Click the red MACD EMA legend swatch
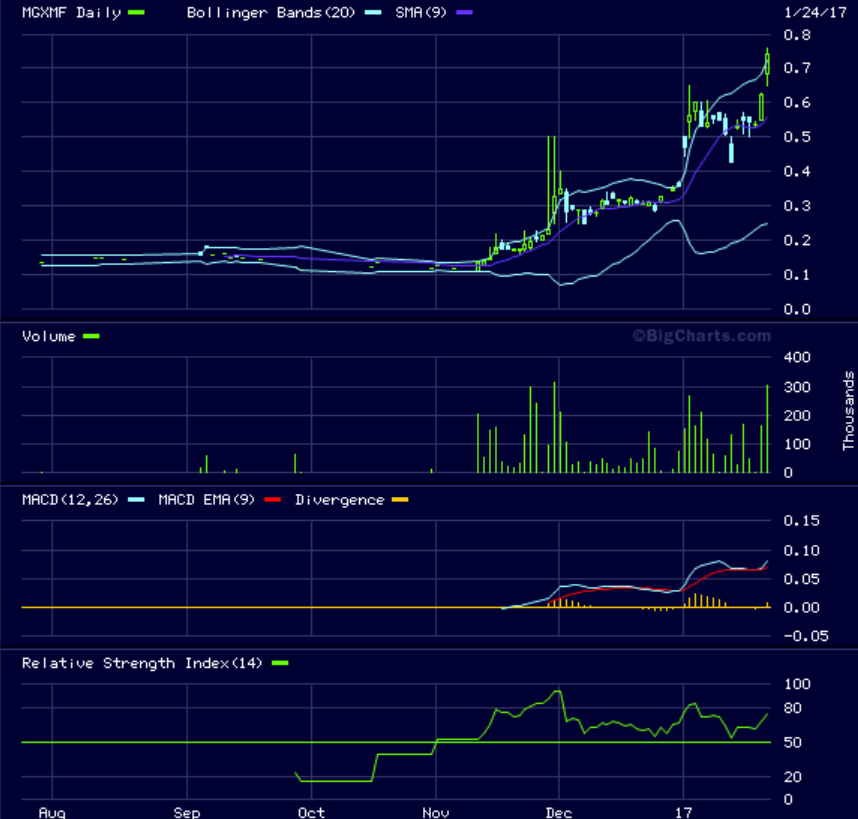 pos(273,499)
